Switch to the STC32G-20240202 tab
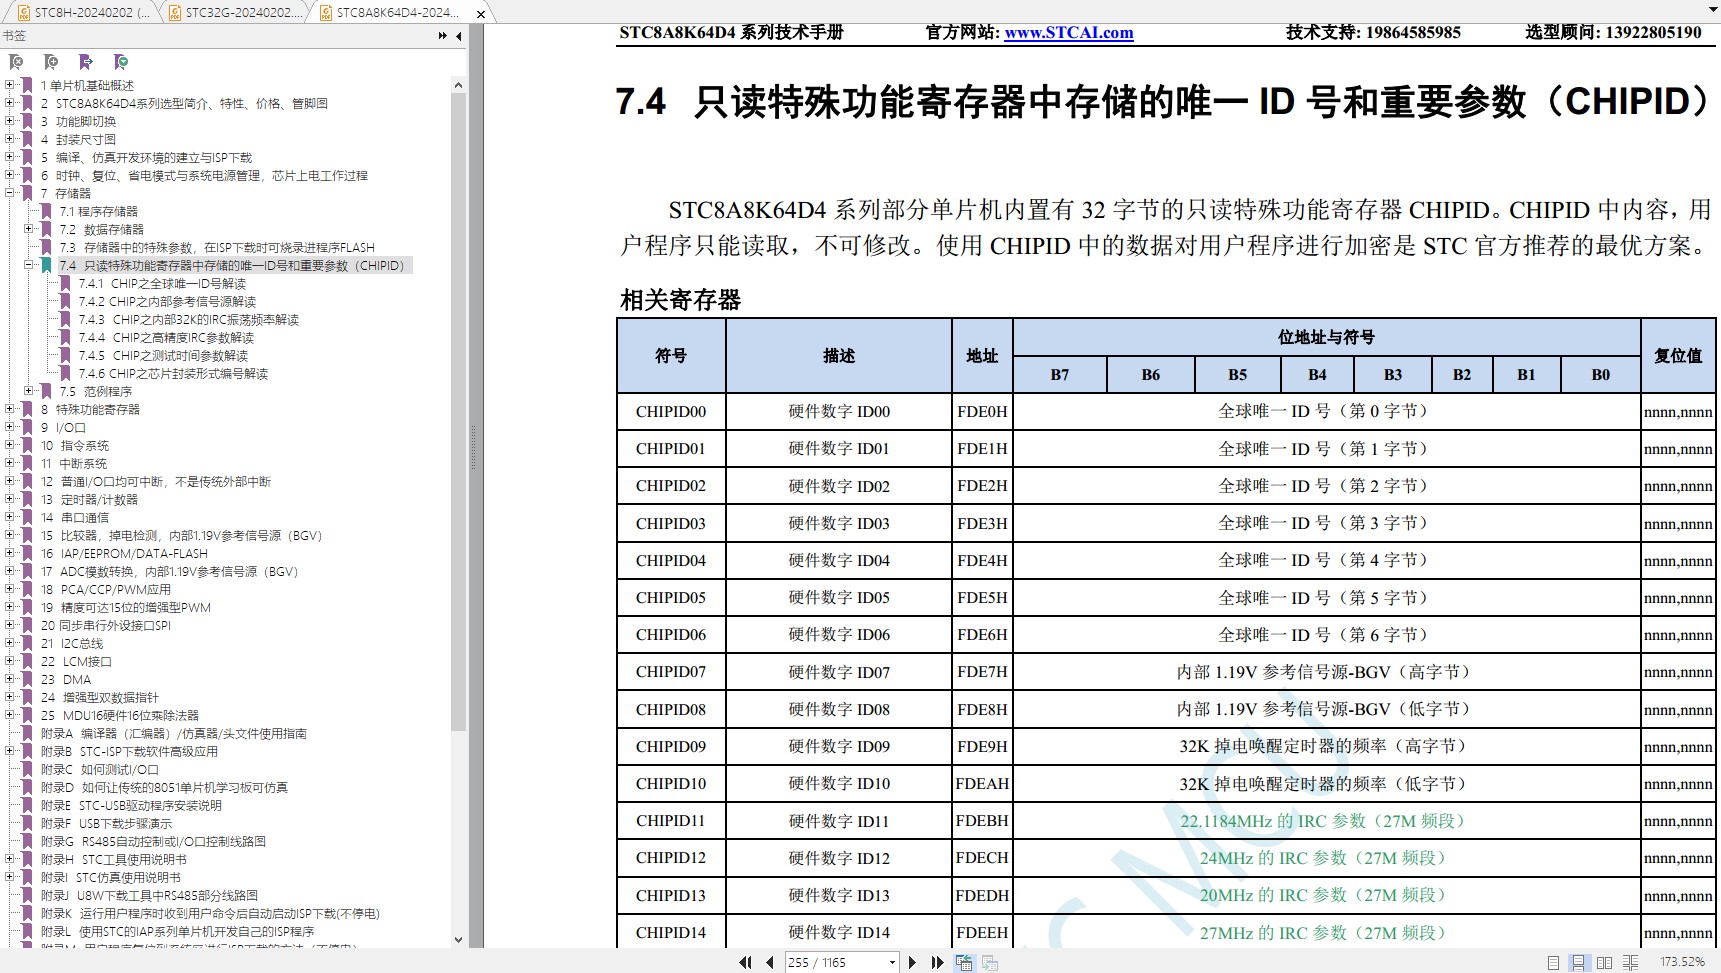 click(x=234, y=13)
